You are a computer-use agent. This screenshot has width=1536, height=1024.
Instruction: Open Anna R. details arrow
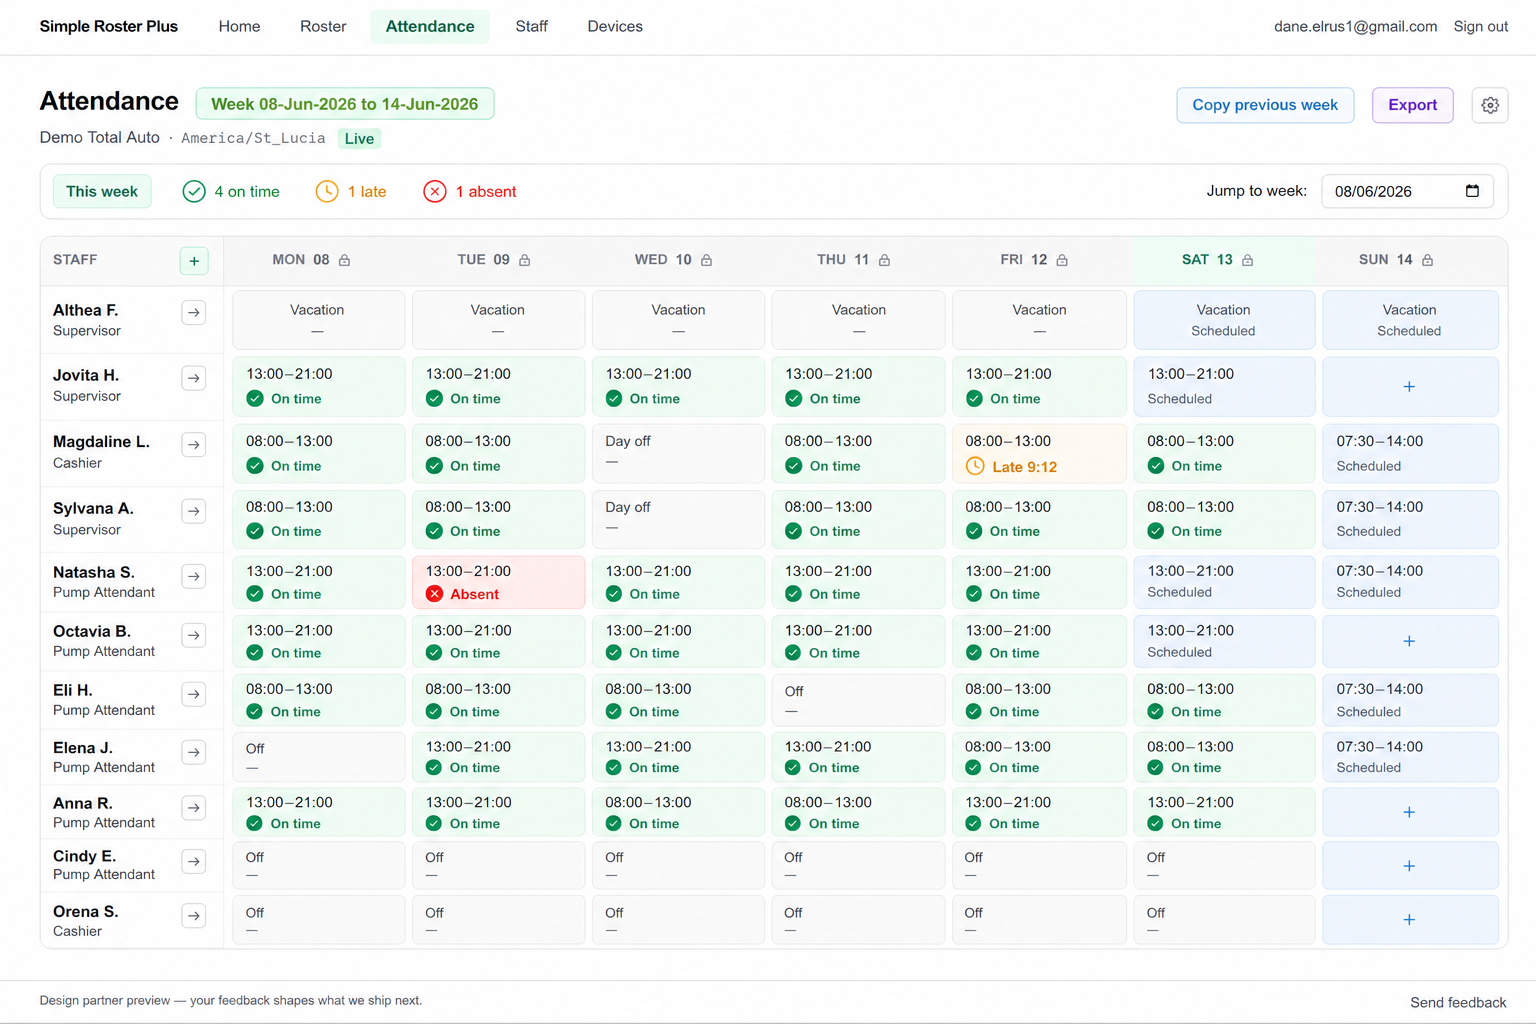[x=194, y=807]
